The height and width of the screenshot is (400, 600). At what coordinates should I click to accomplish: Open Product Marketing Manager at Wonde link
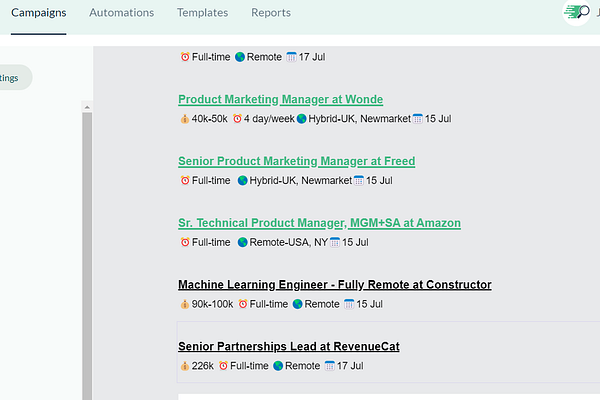pyautogui.click(x=280, y=100)
